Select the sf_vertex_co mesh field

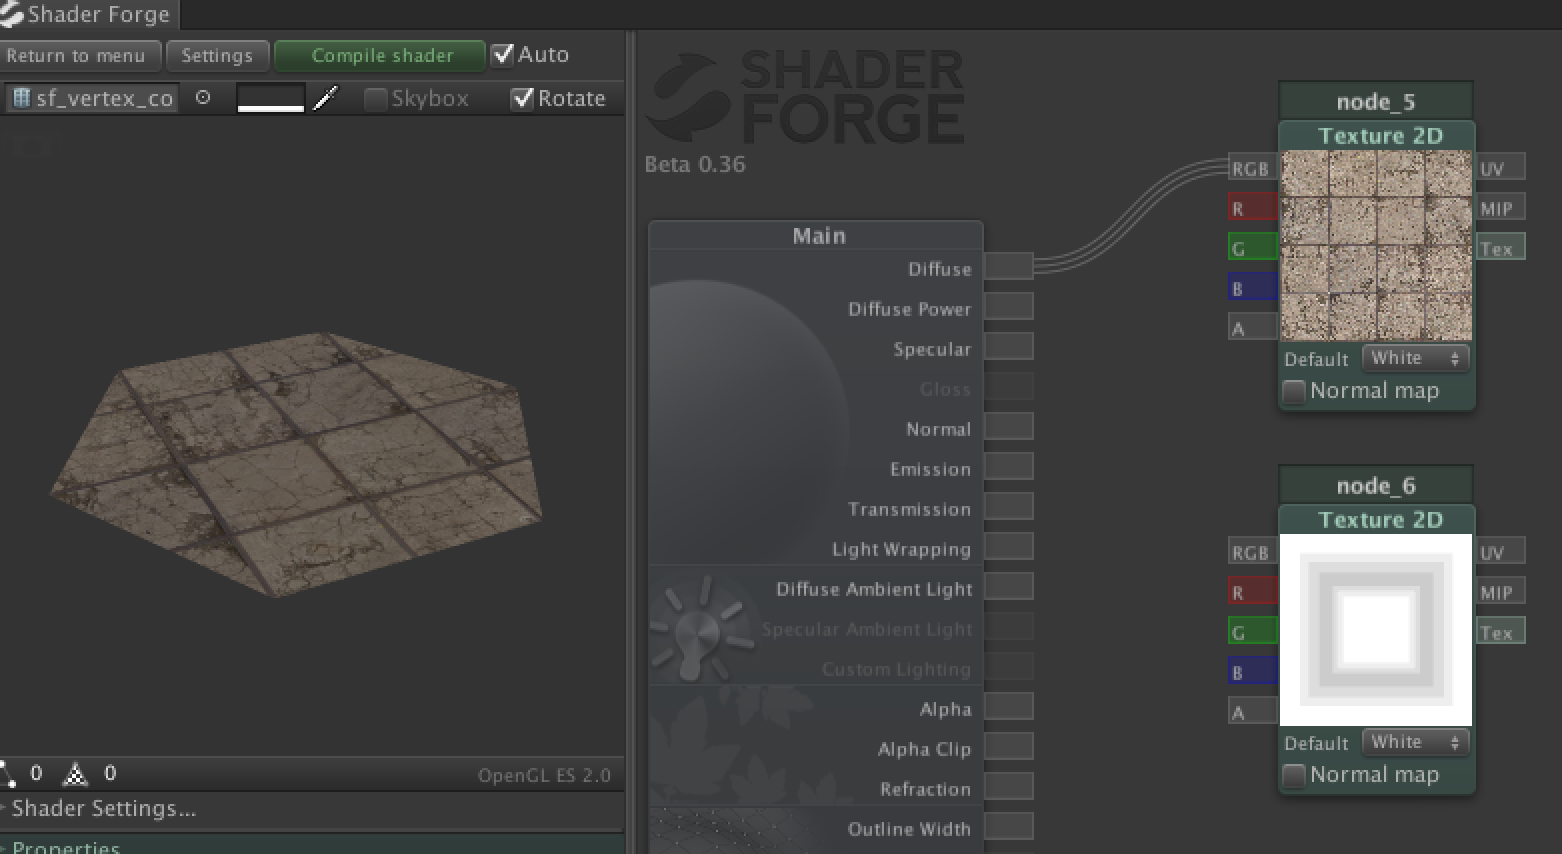click(x=92, y=98)
